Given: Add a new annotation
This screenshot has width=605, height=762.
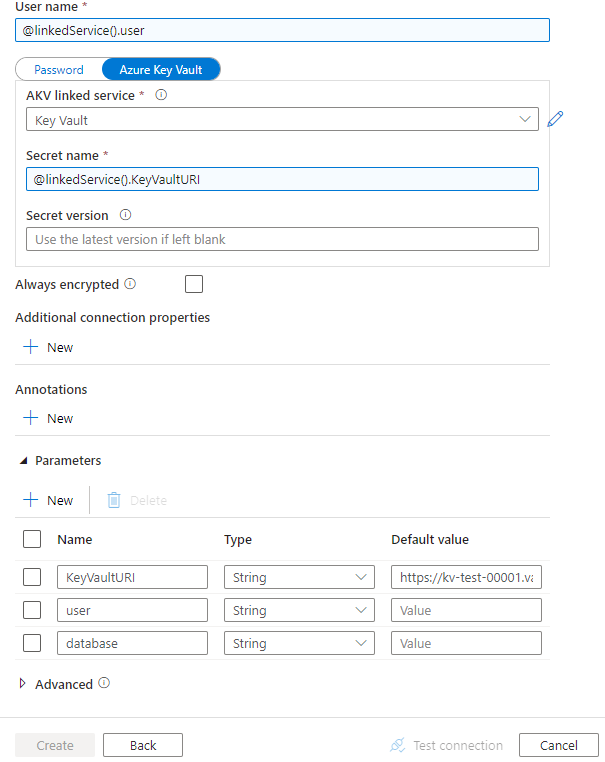Looking at the screenshot, I should click(48, 418).
